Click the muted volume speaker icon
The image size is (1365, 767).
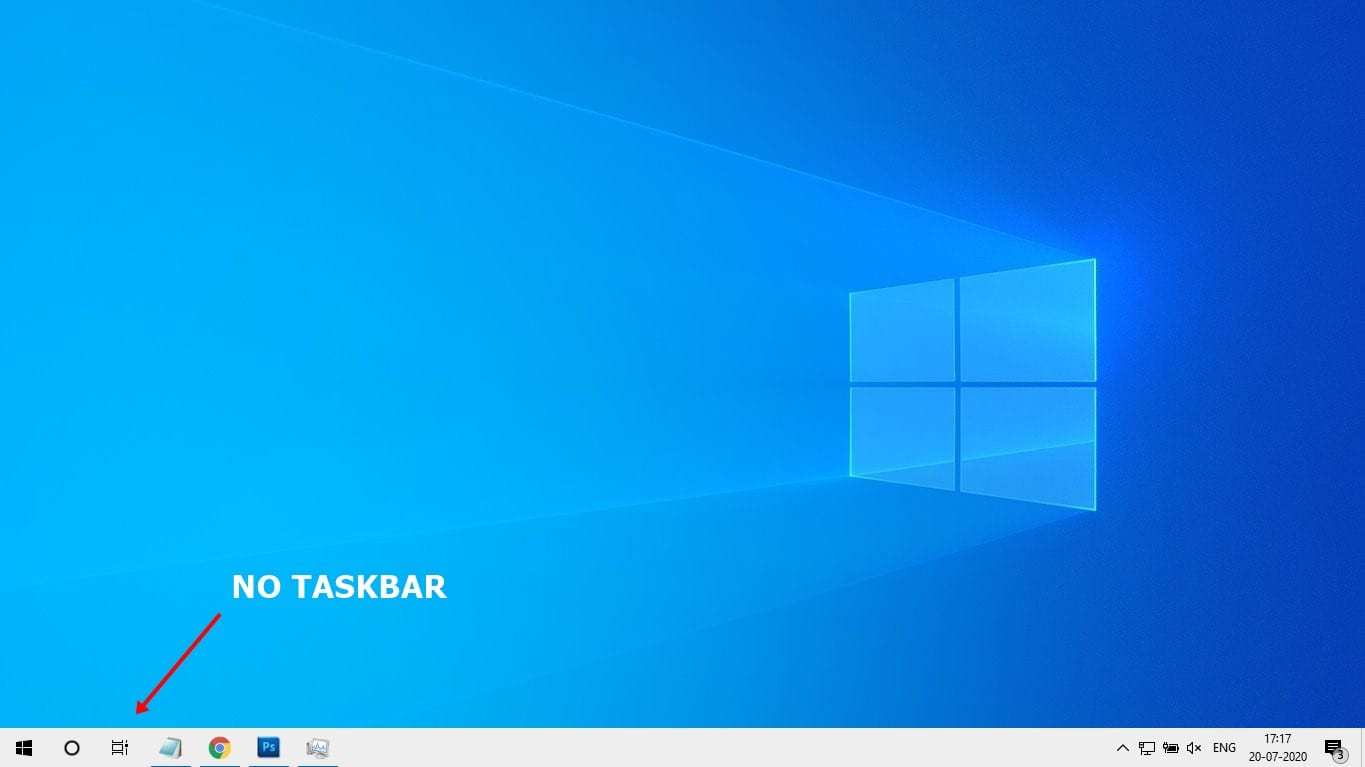tap(1194, 748)
